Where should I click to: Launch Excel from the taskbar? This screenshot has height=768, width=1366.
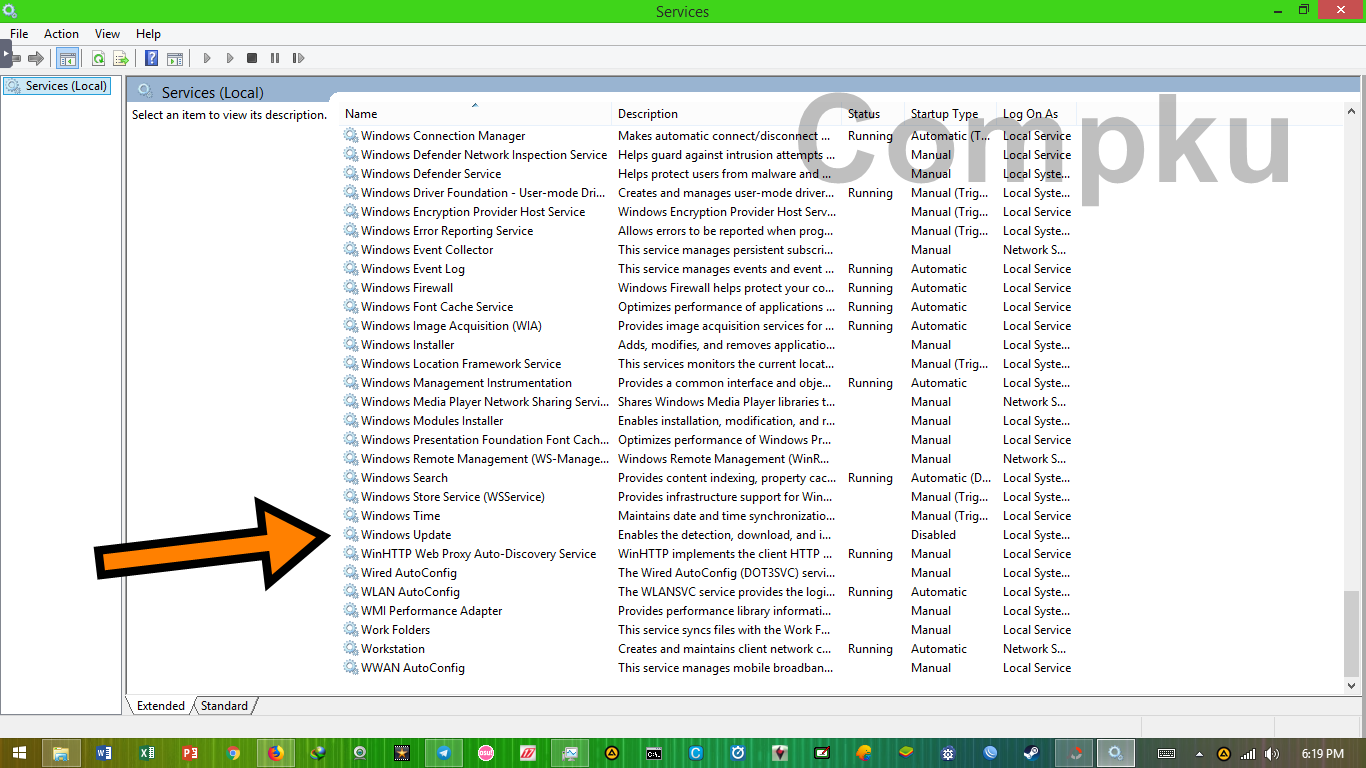click(x=147, y=753)
